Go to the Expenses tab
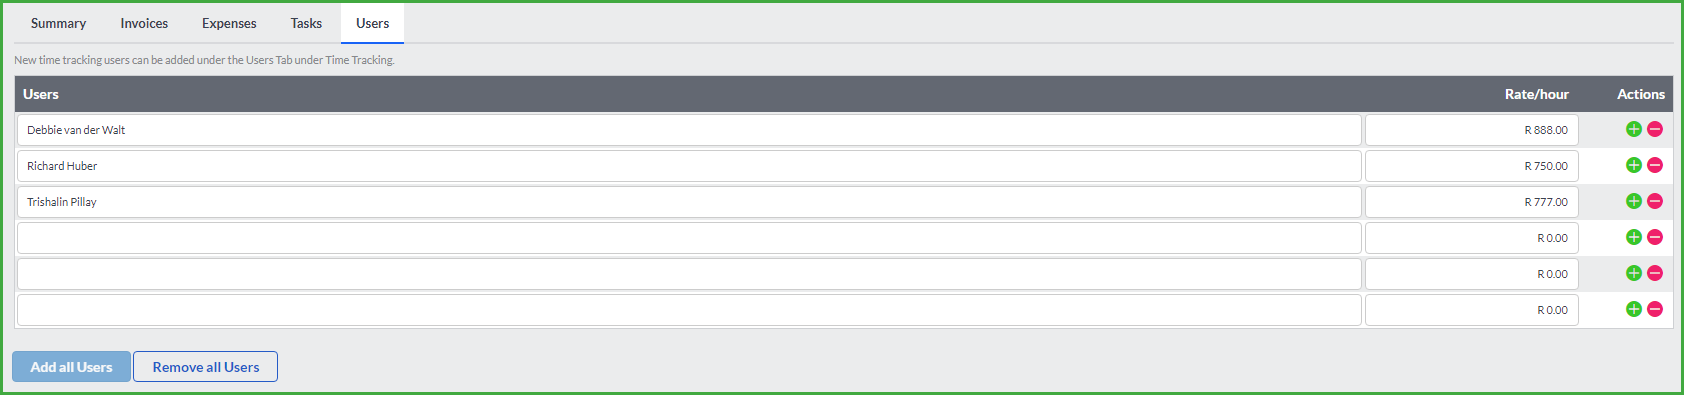This screenshot has height=395, width=1684. coord(229,23)
